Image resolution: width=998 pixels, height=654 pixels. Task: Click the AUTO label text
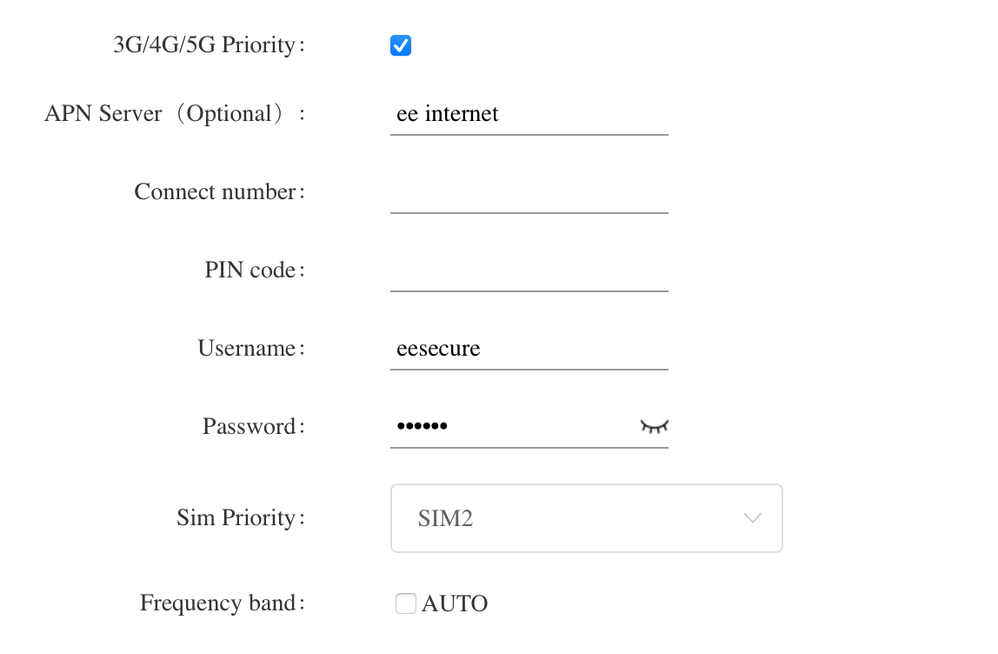click(455, 604)
